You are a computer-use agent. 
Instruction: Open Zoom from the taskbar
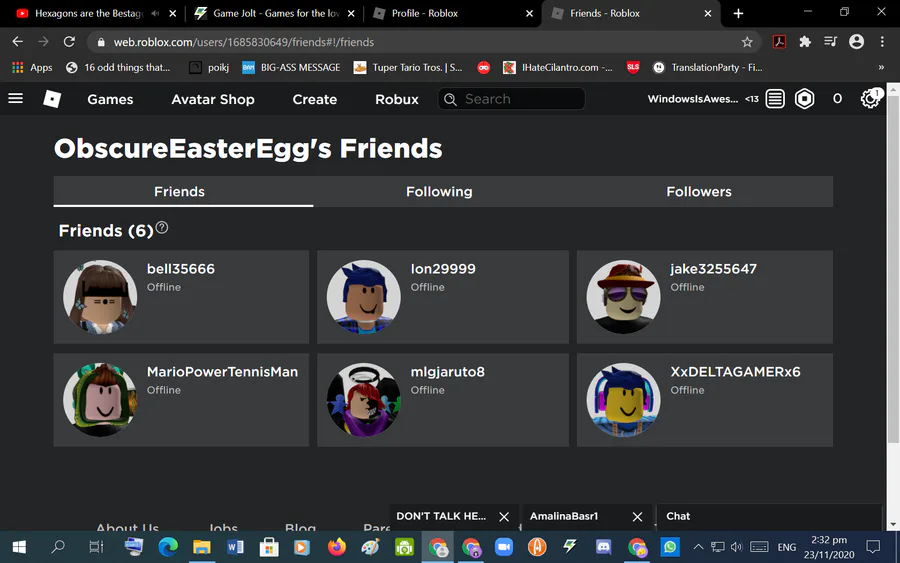click(x=504, y=547)
